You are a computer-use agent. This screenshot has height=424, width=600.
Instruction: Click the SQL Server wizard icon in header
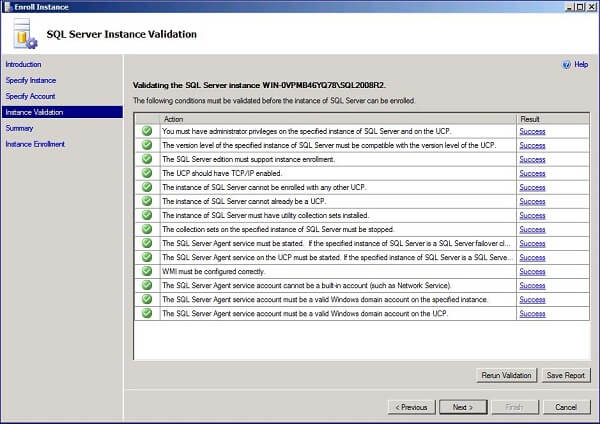pyautogui.click(x=24, y=34)
